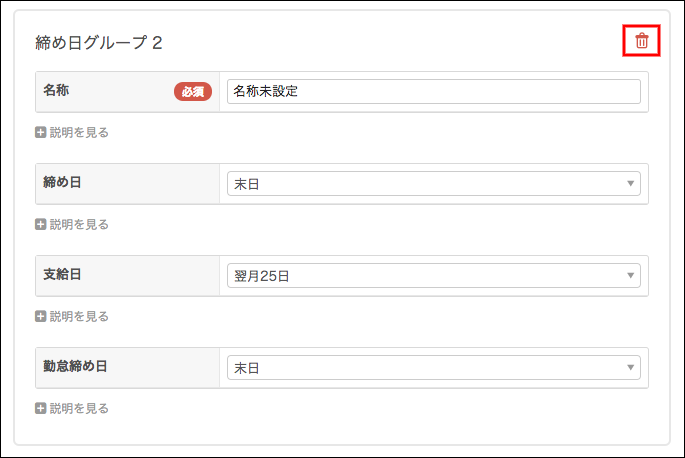The height and width of the screenshot is (458, 685).
Task: Show 説明を見る text under 勤怠締め日
Action: [x=79, y=408]
